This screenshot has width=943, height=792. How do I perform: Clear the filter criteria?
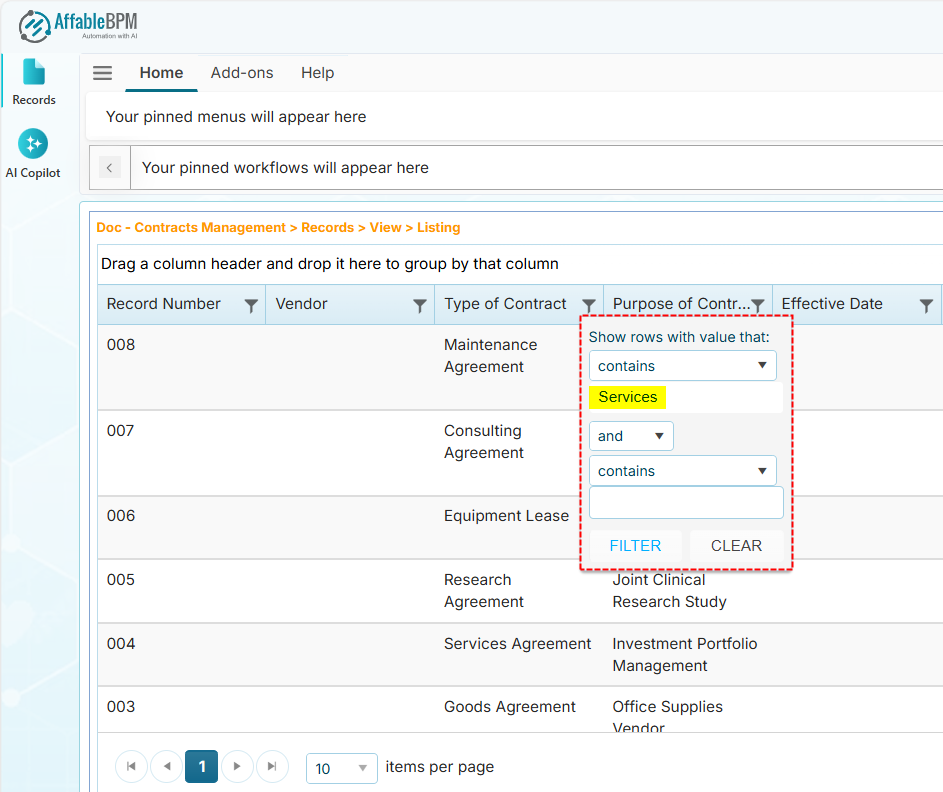point(736,545)
